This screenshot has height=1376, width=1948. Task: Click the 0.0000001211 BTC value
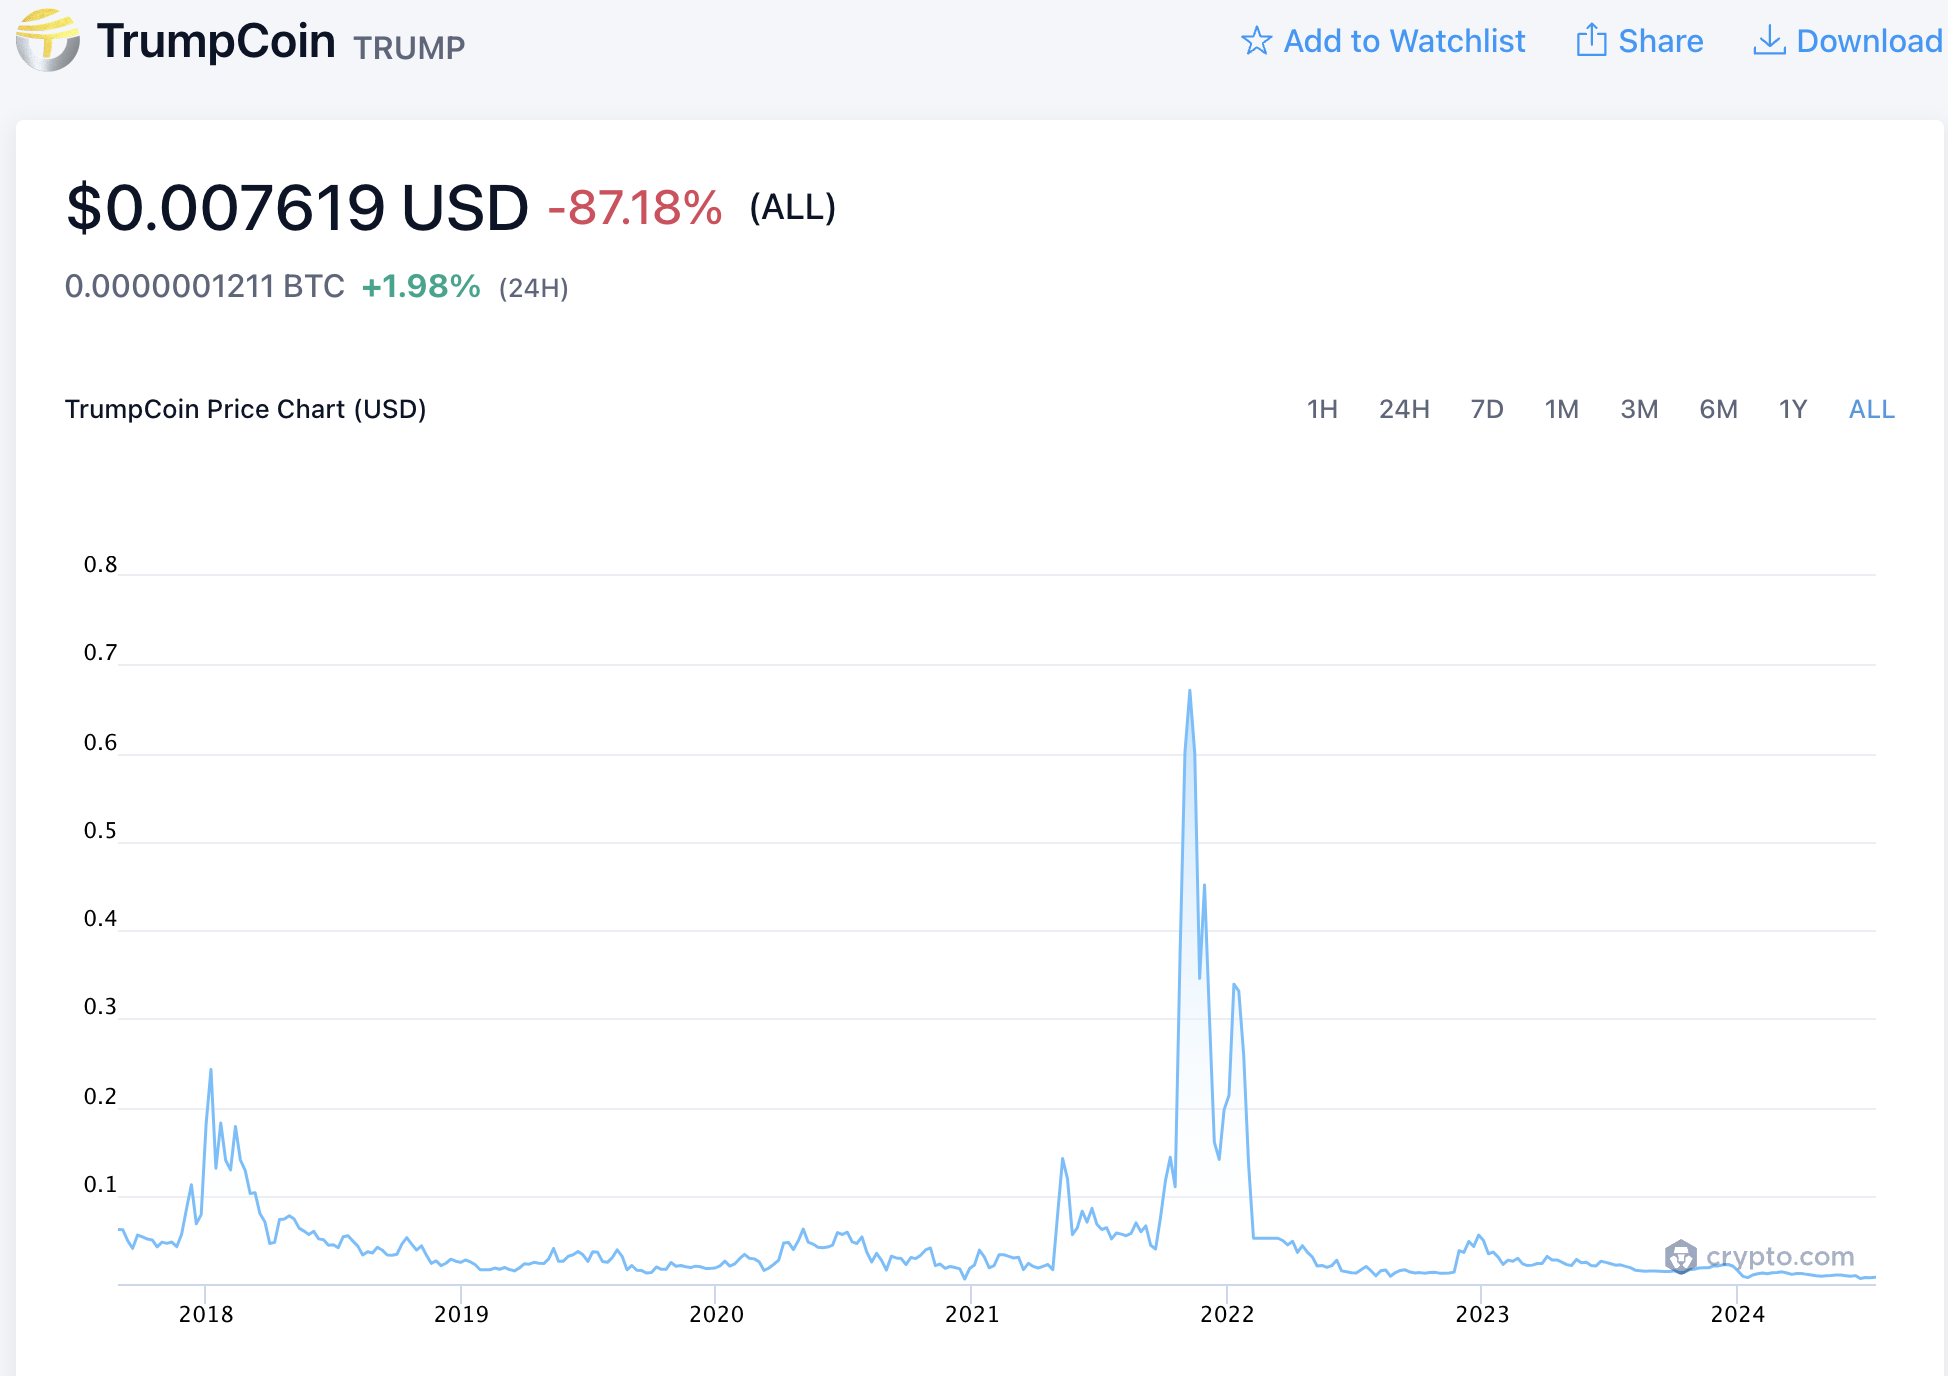point(204,287)
